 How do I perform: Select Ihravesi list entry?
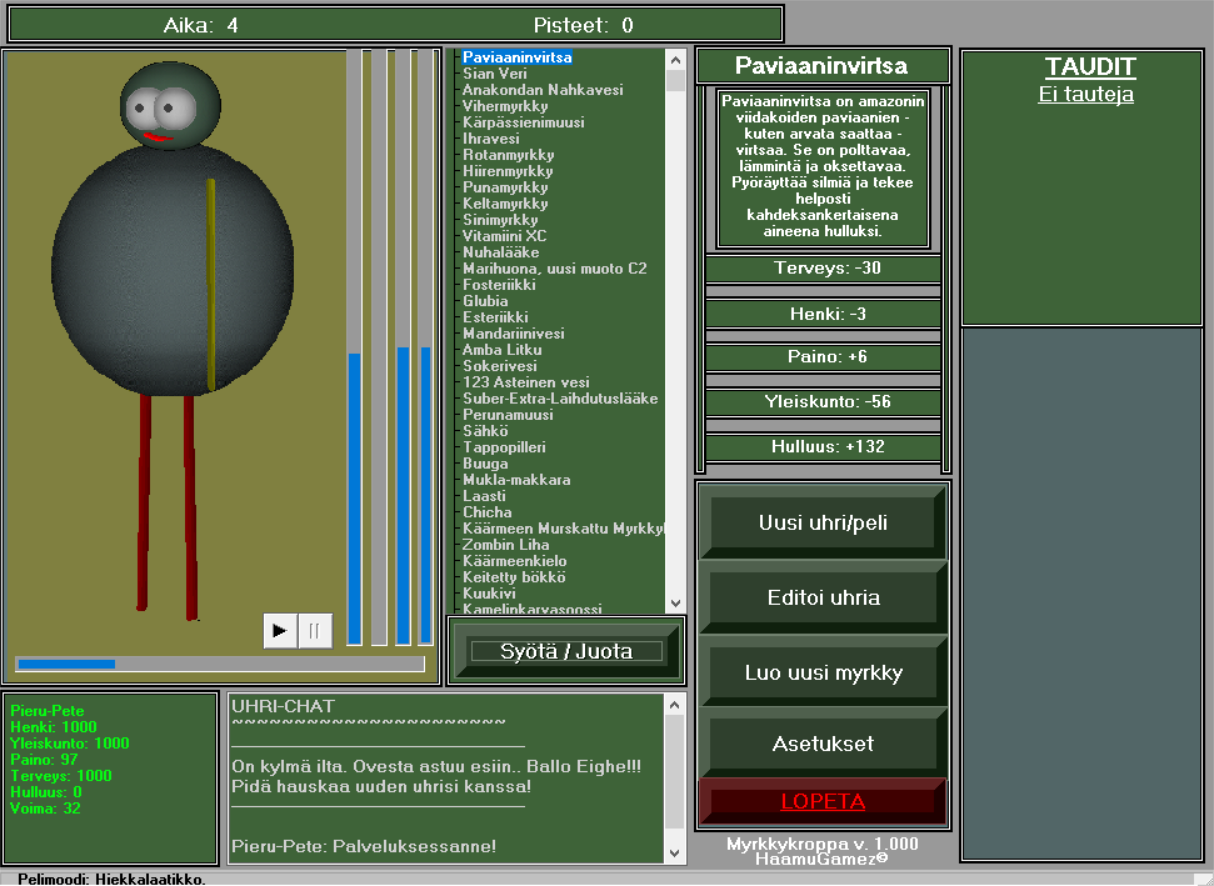tap(491, 139)
